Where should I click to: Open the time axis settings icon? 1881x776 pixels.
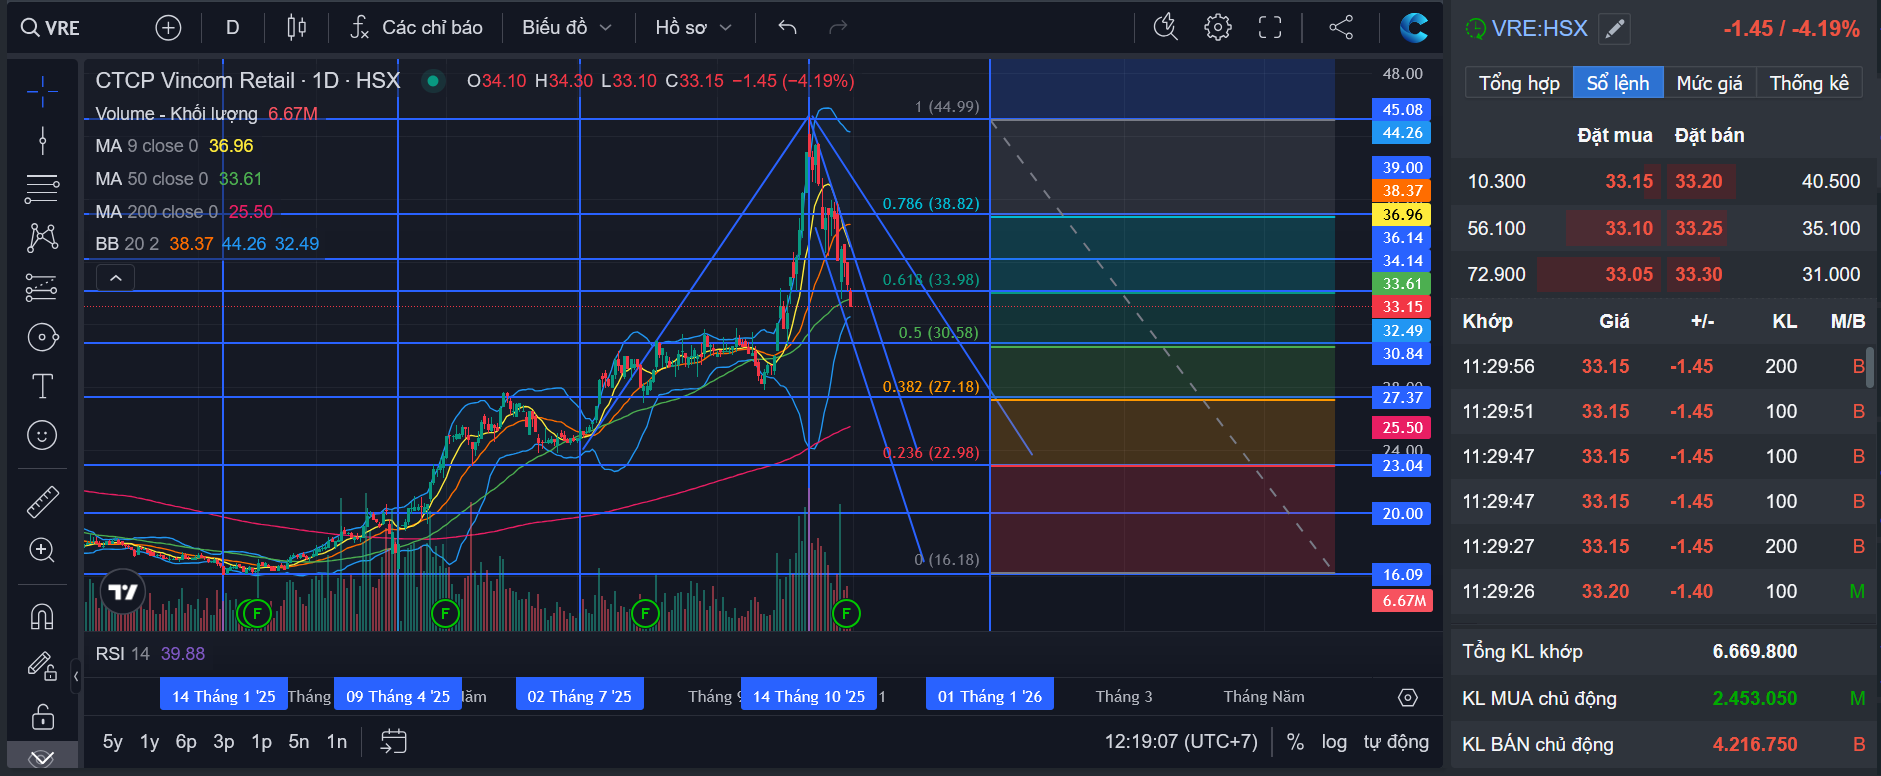click(1408, 697)
